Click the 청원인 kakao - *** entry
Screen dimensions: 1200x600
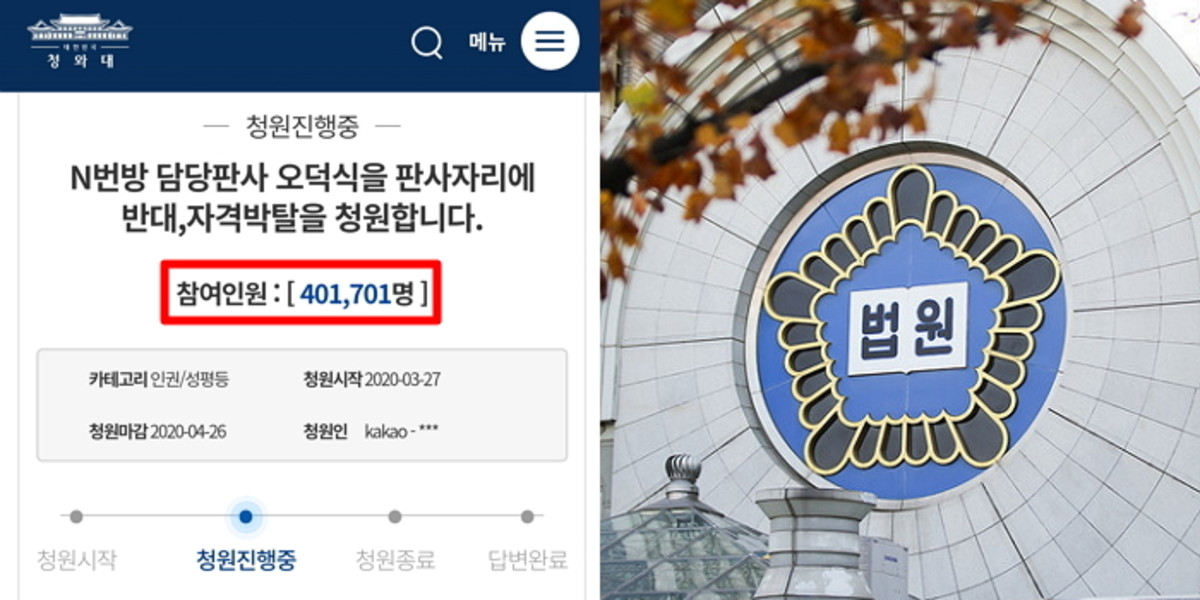click(370, 432)
